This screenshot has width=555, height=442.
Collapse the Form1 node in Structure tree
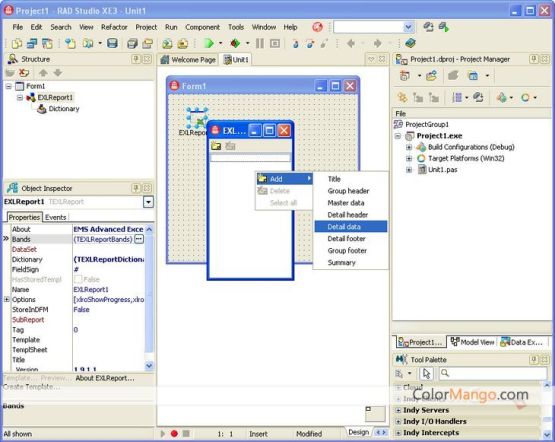click(x=8, y=86)
